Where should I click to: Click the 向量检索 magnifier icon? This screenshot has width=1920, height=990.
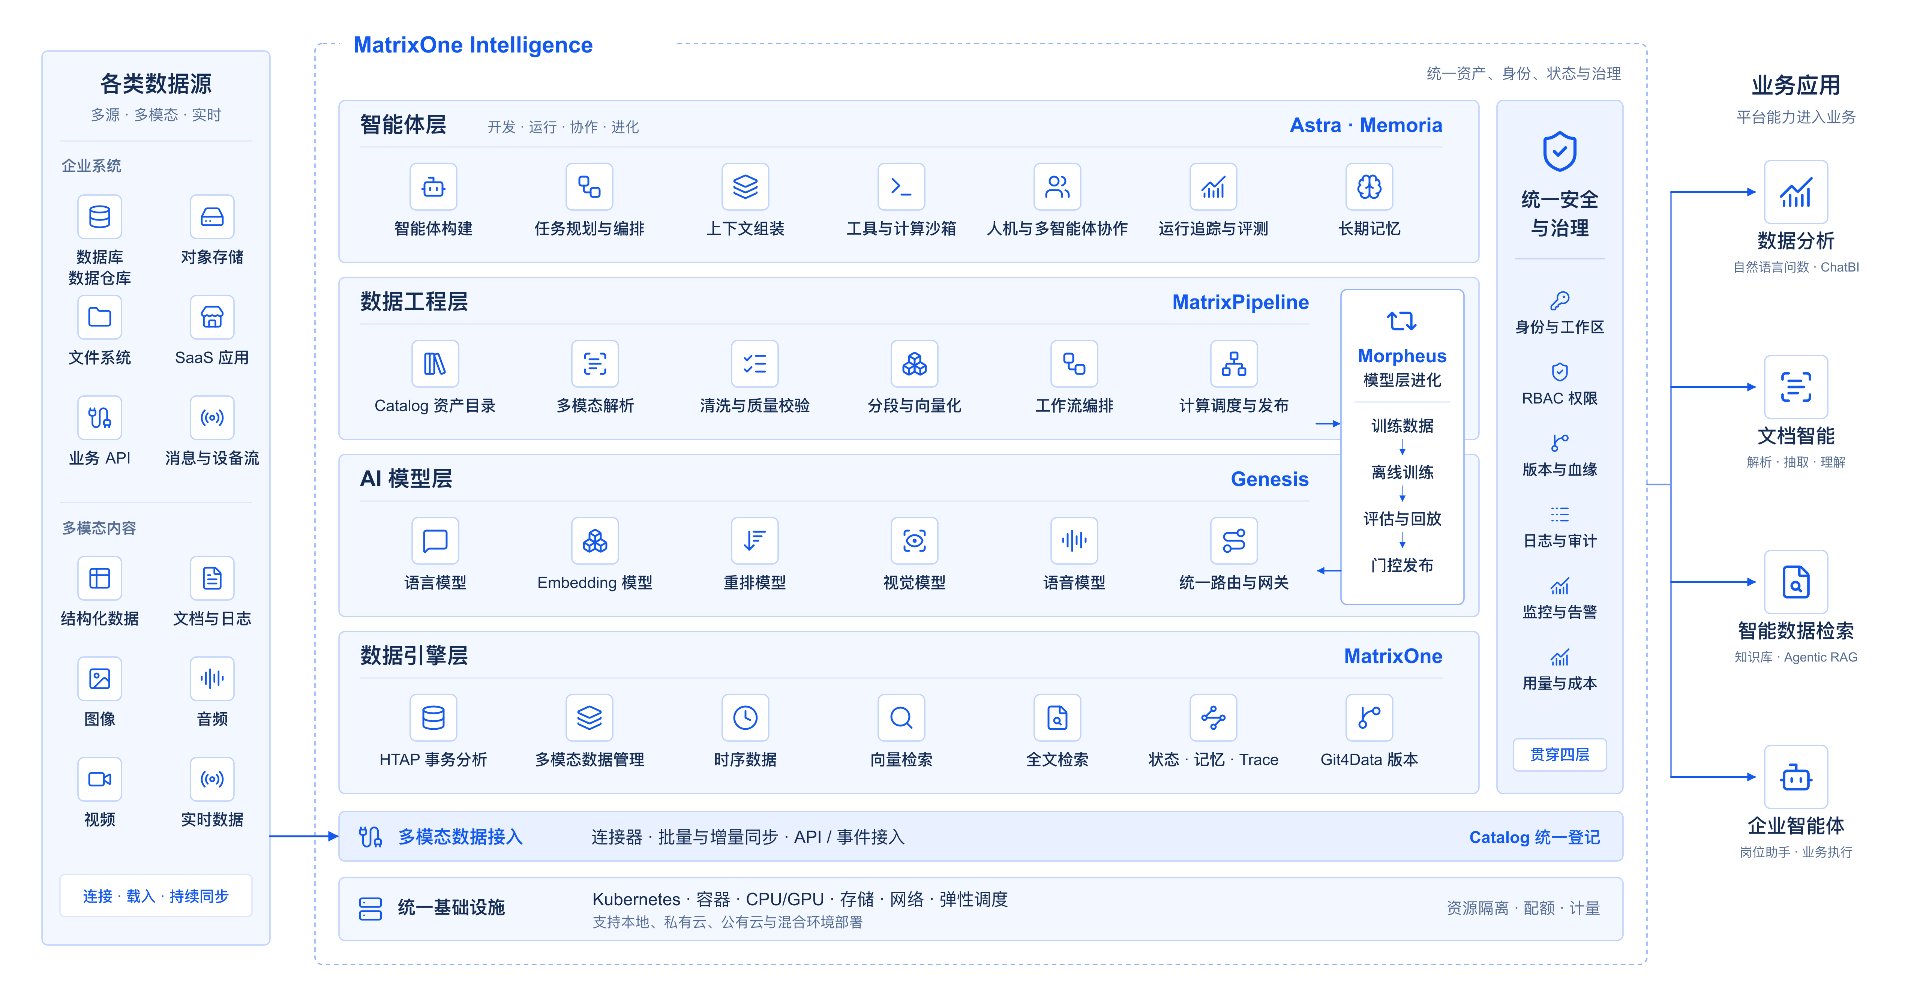coord(901,718)
